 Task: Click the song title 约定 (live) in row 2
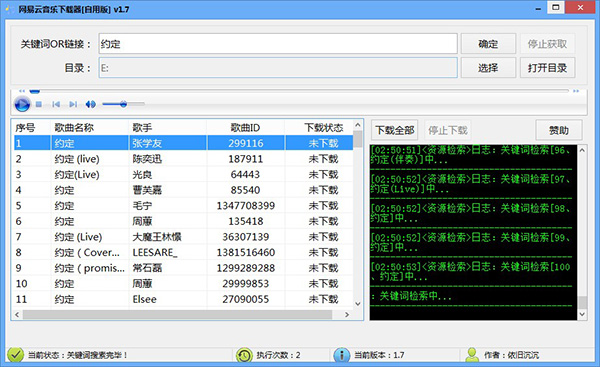click(77, 159)
